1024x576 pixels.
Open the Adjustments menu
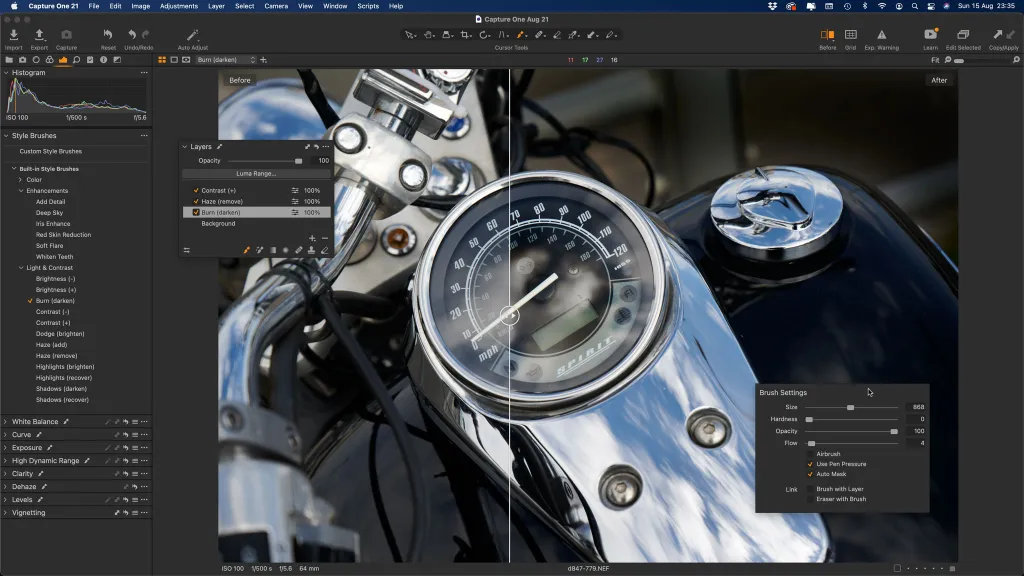point(179,6)
